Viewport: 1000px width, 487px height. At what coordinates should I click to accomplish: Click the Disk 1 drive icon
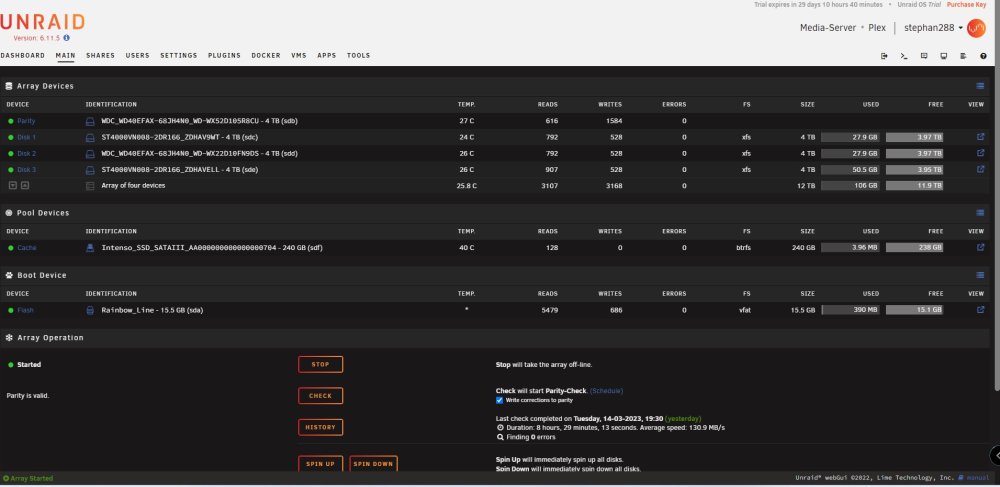point(90,137)
